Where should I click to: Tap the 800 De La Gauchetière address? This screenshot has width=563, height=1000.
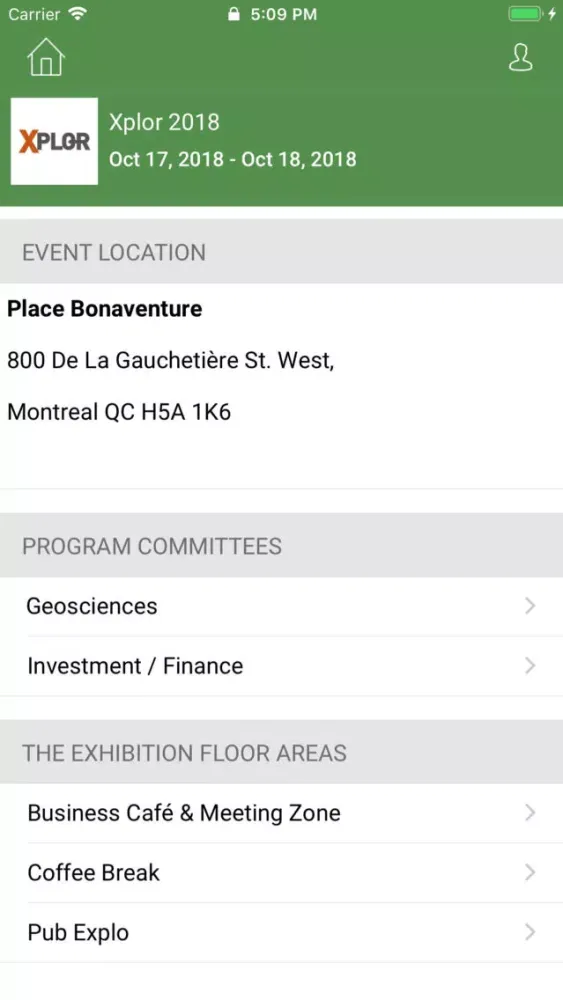(170, 360)
